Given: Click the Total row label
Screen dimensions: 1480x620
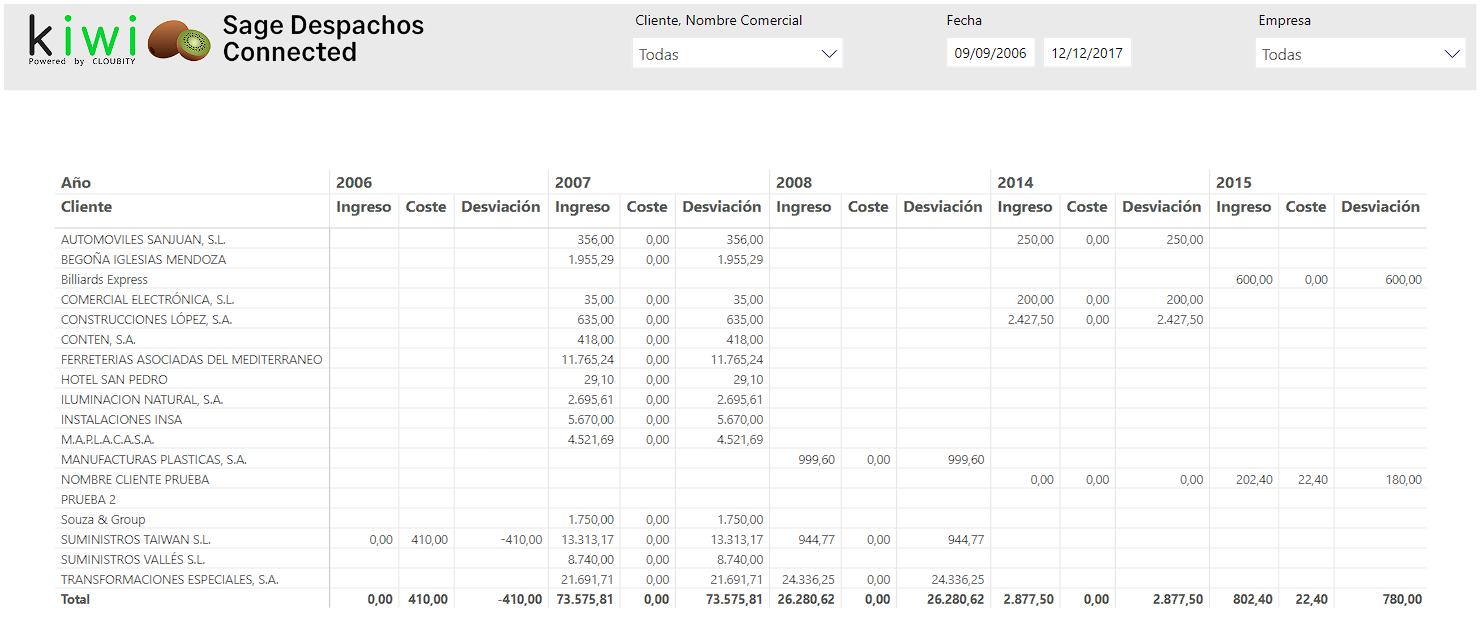Looking at the screenshot, I should pyautogui.click(x=75, y=600).
